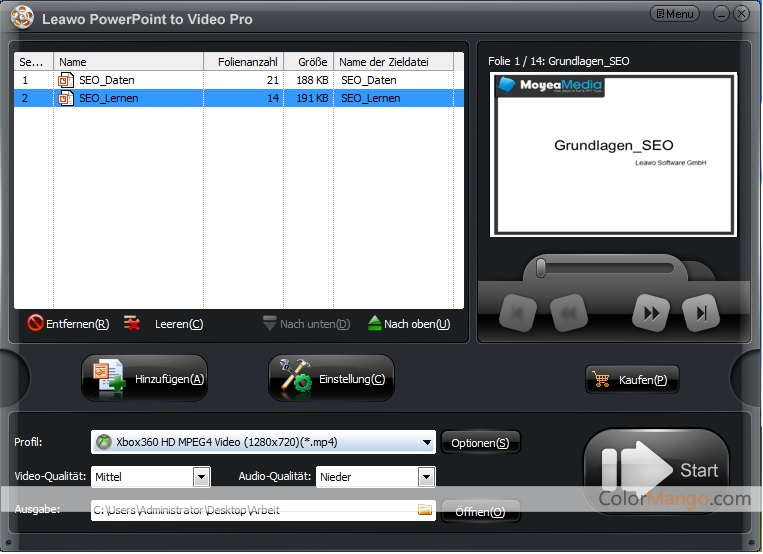Open the Audio-Qualität dropdown
763x554 pixels.
tap(426, 477)
